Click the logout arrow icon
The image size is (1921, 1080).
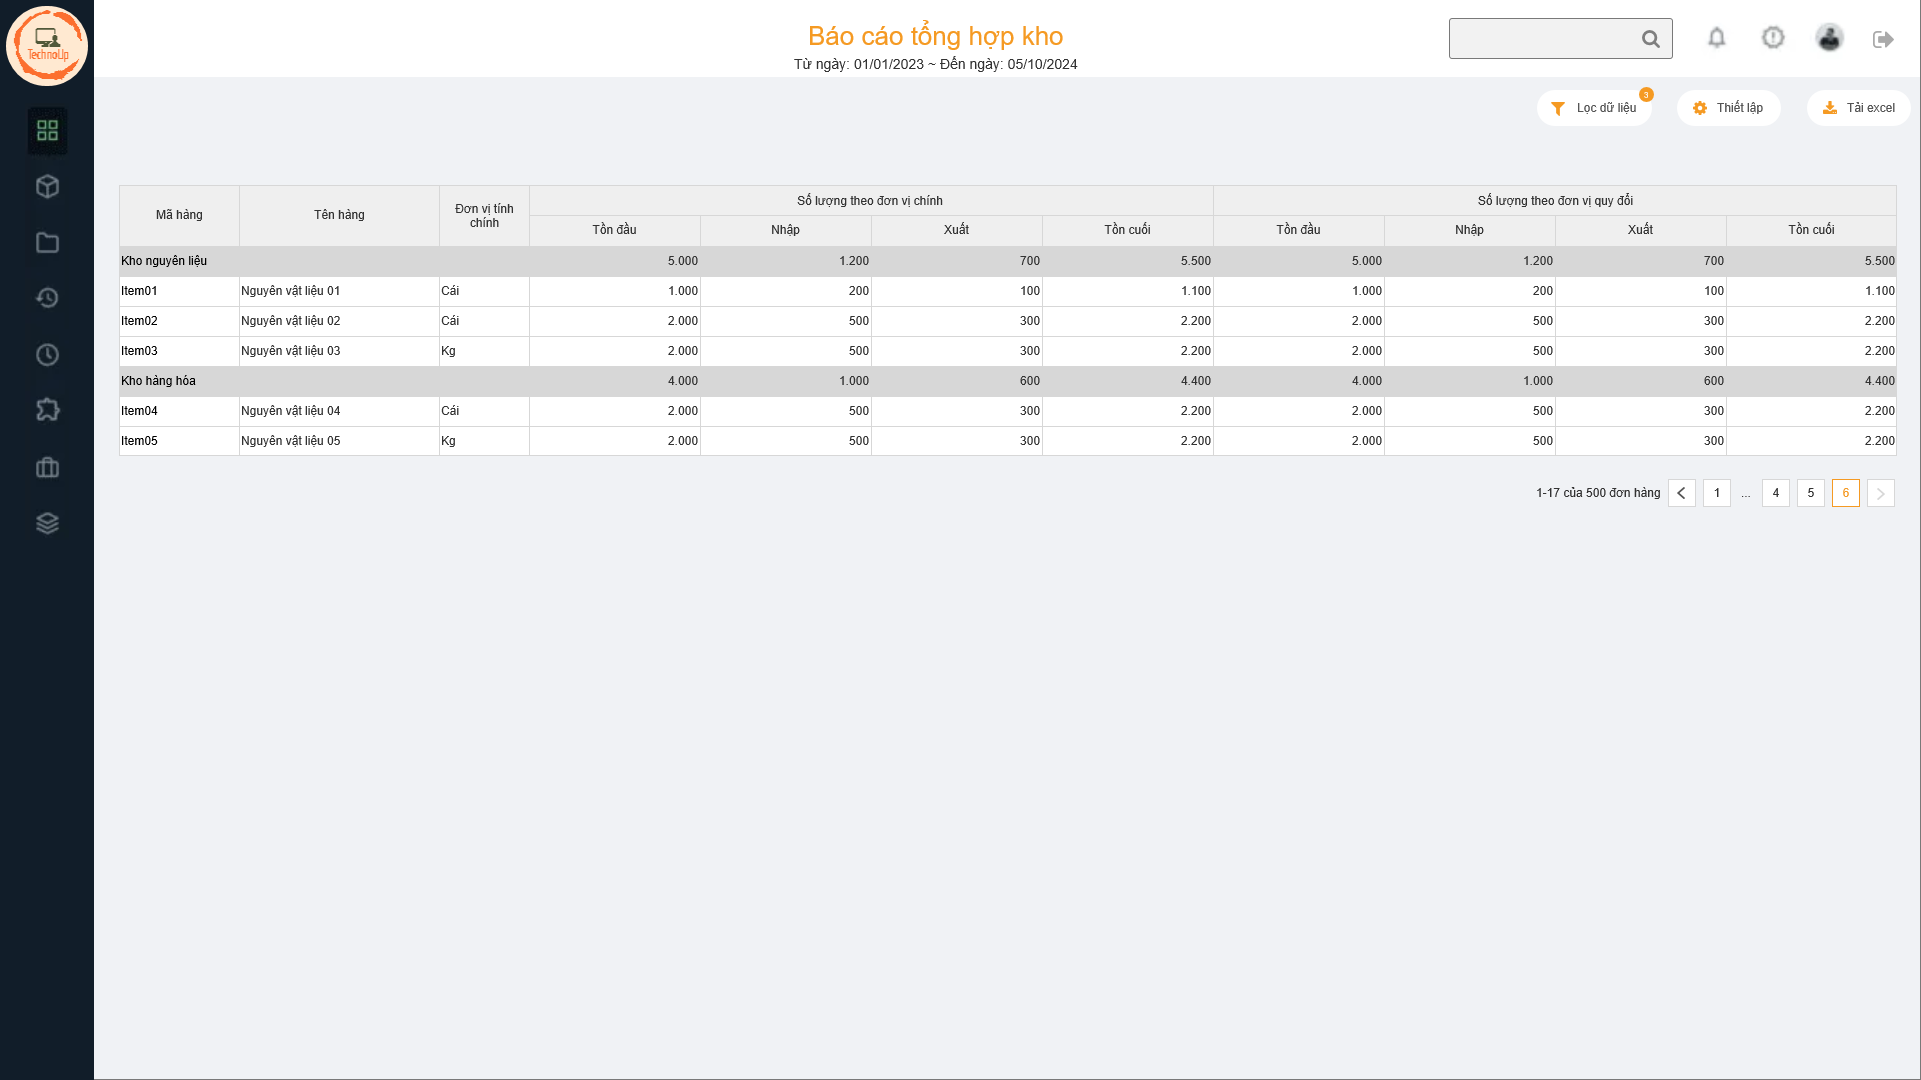[1883, 39]
